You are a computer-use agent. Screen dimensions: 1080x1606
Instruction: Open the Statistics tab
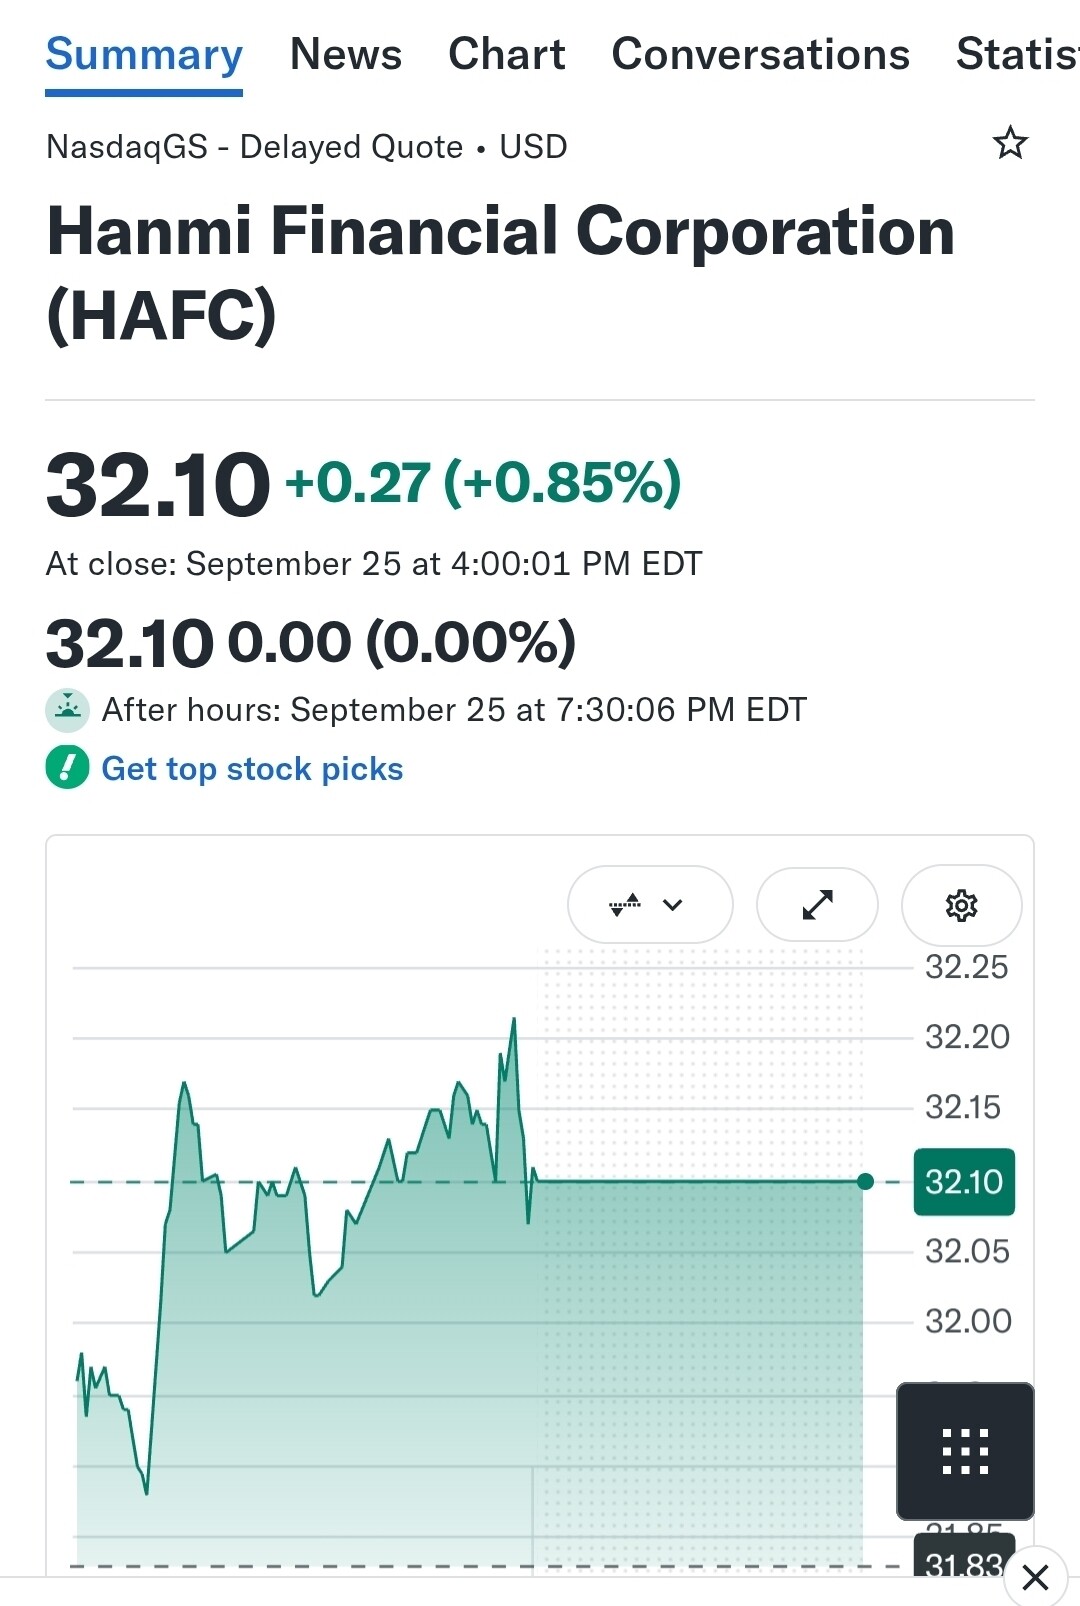(x=1018, y=54)
